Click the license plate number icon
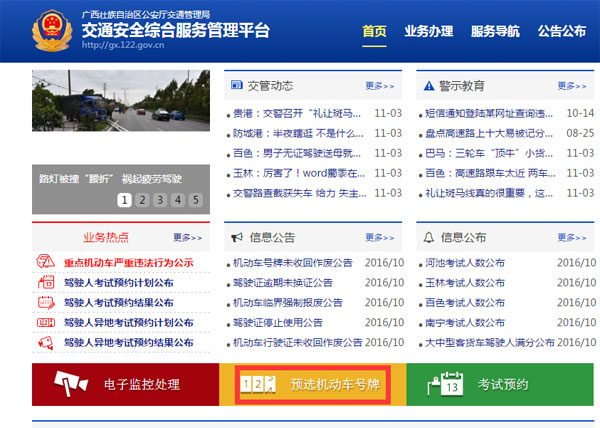600x428 pixels. (x=258, y=384)
